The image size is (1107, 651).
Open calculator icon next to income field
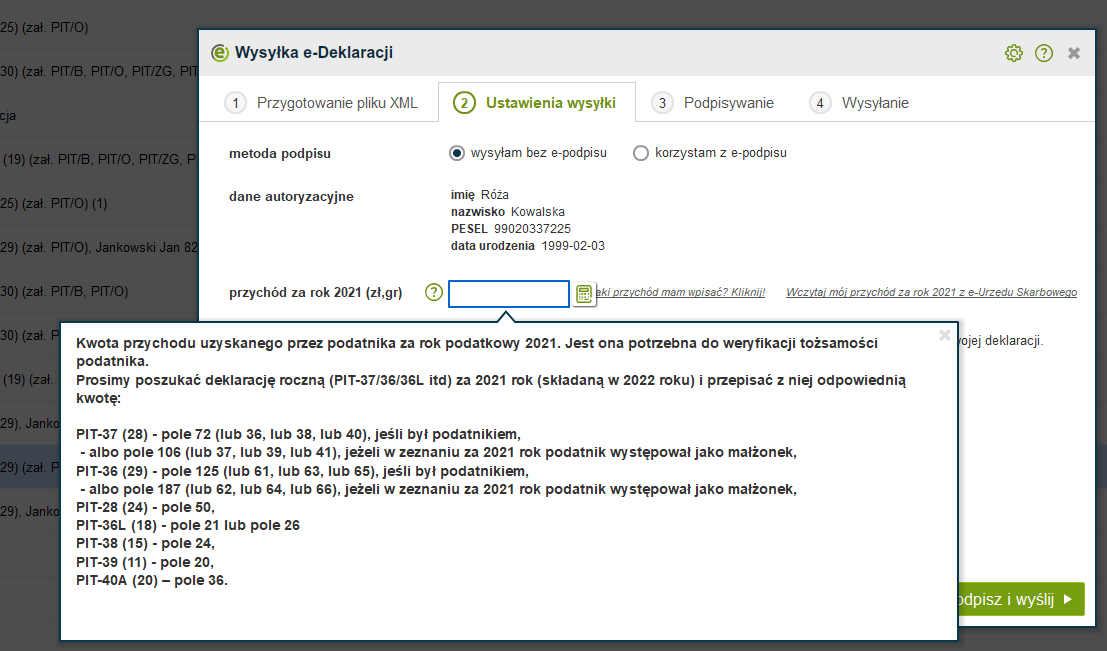pyautogui.click(x=584, y=294)
